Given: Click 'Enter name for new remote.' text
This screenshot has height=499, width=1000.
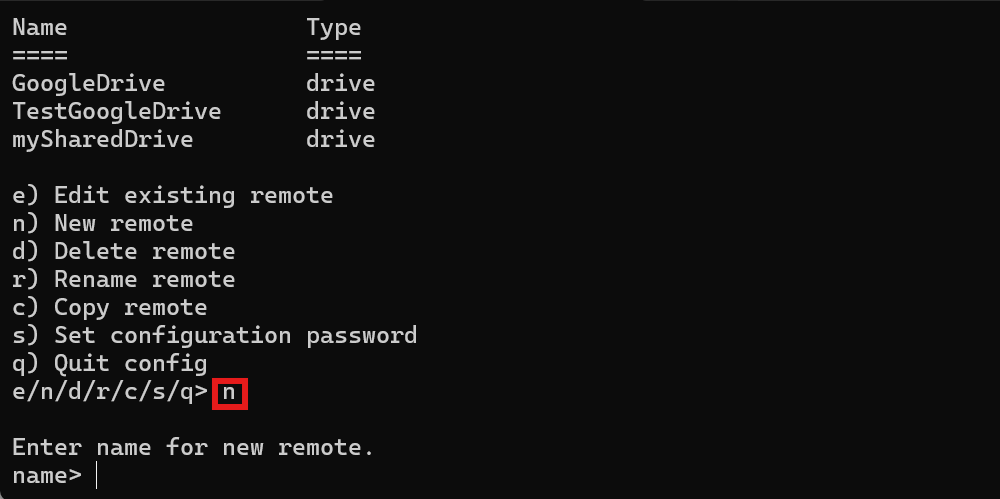Looking at the screenshot, I should pos(193,447).
